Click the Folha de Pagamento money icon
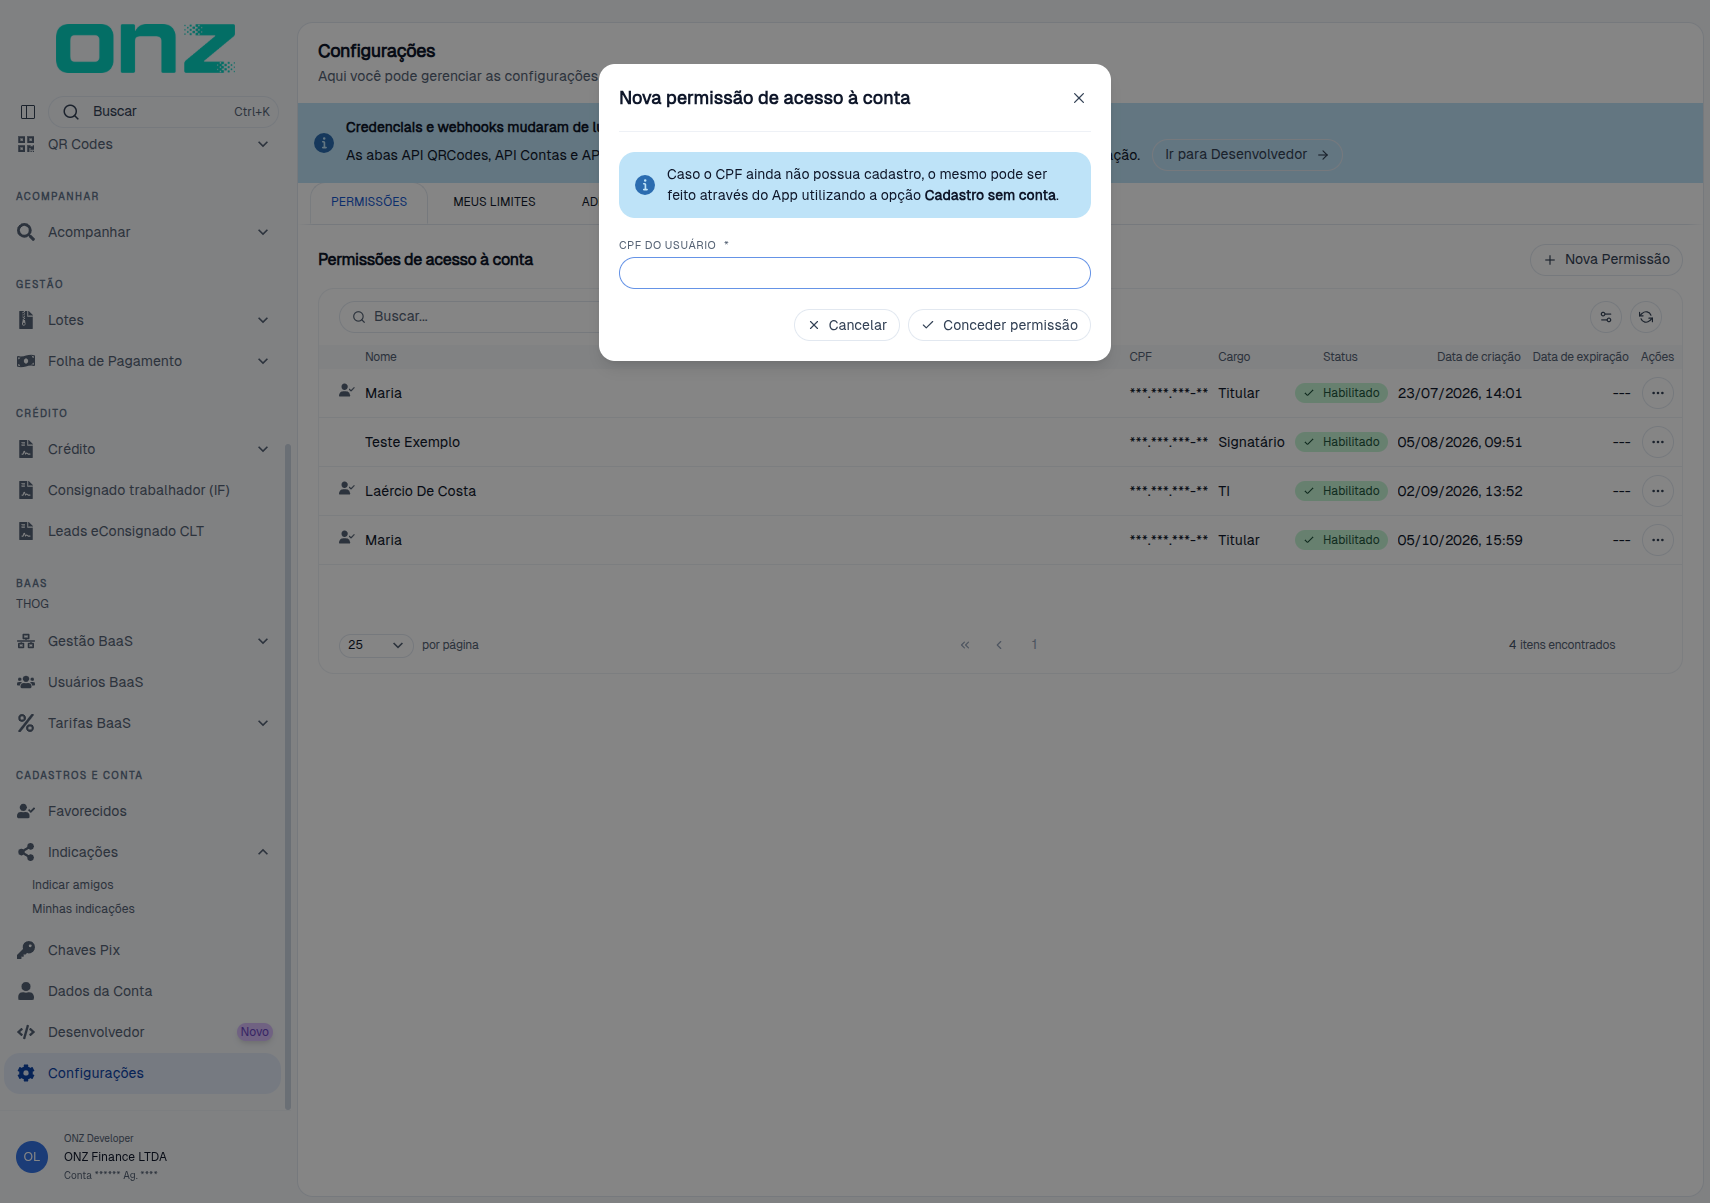The width and height of the screenshot is (1710, 1203). 26,361
